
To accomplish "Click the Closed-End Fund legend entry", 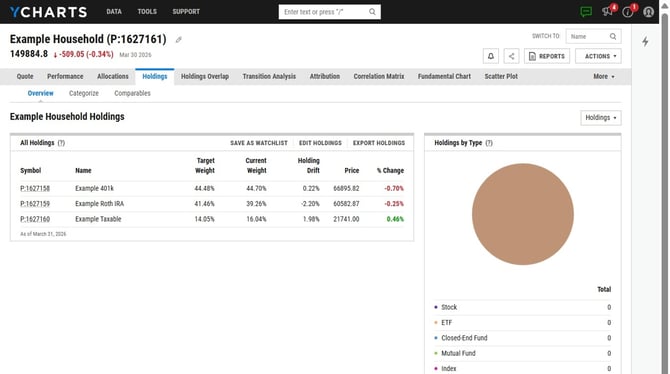I will 464,338.
